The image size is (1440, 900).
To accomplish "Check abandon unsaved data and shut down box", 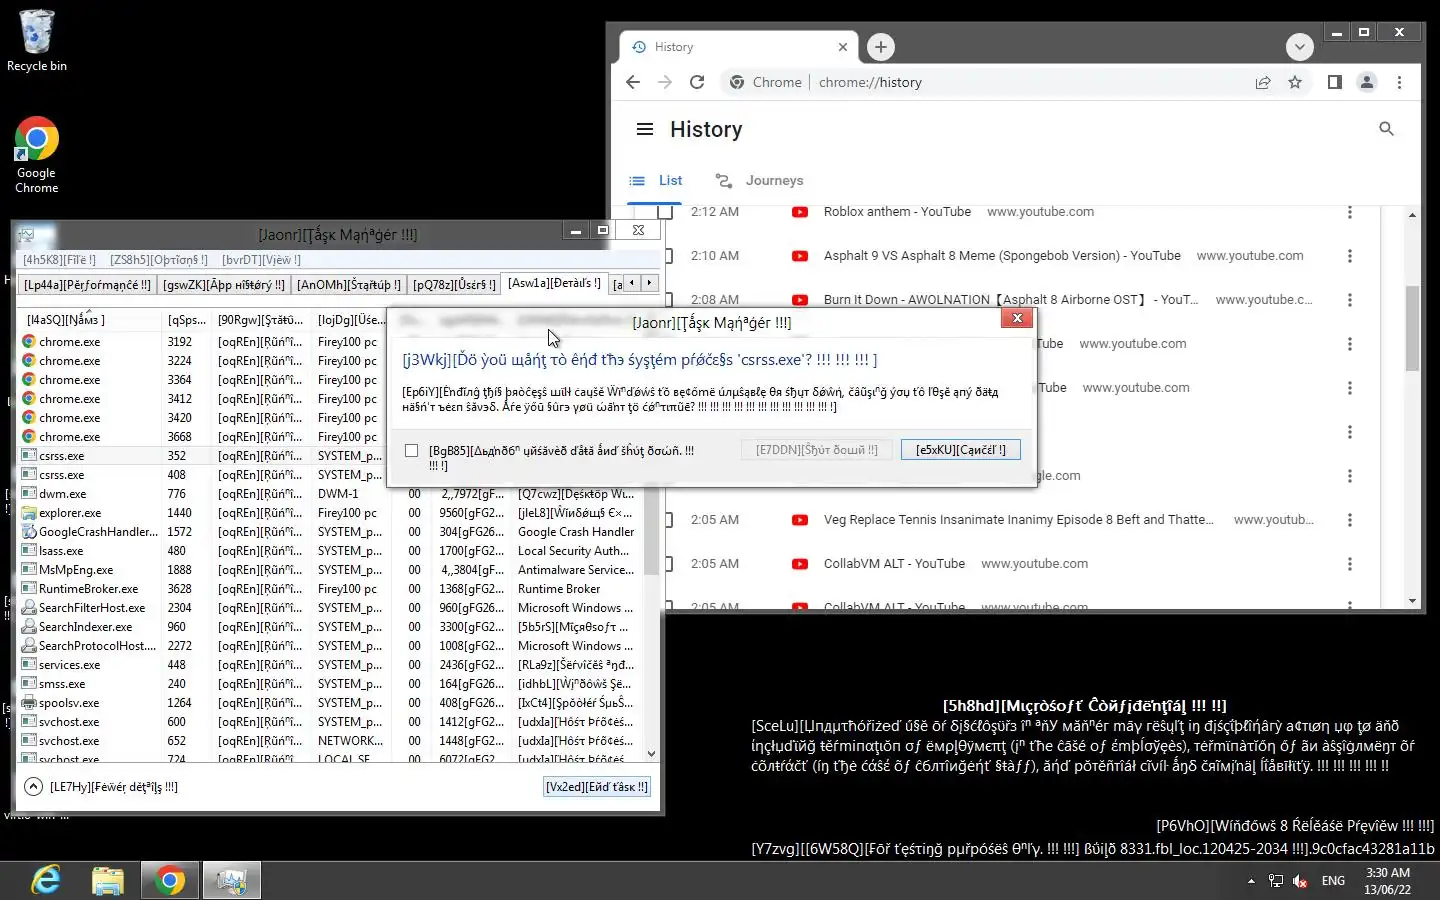I will coord(411,451).
